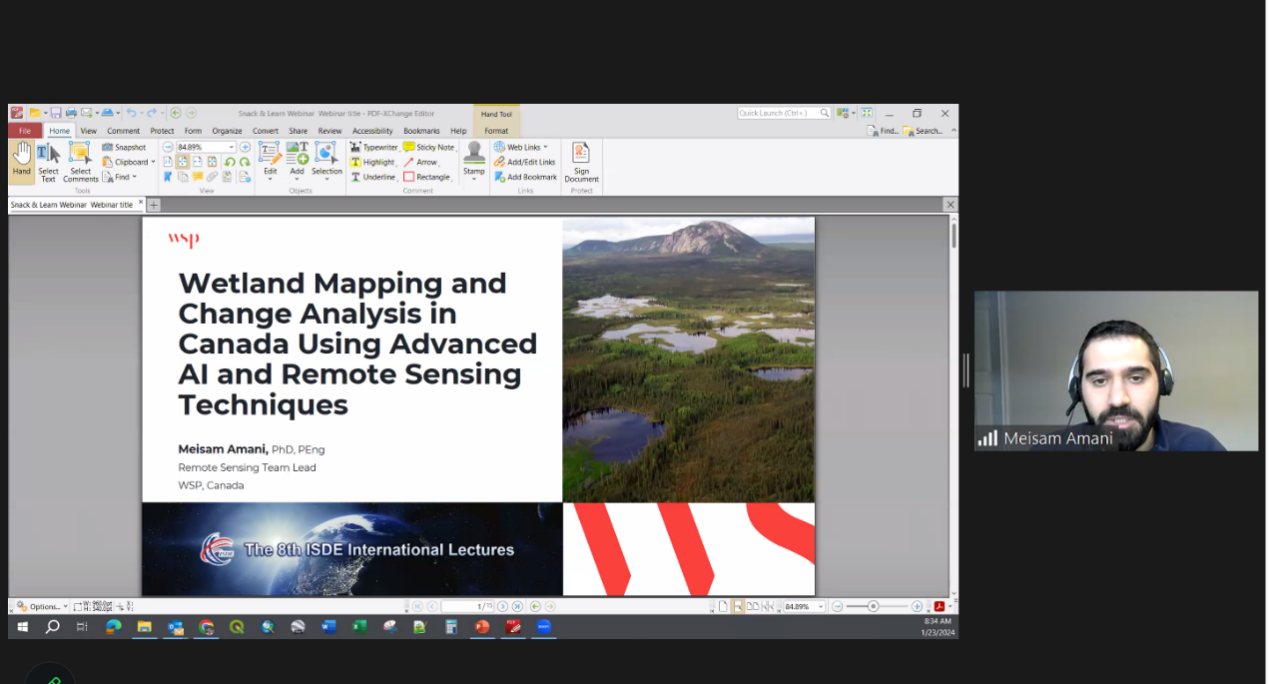Viewport: 1269px width, 684px height.
Task: Open the Add objects dropdown
Action: point(297,160)
